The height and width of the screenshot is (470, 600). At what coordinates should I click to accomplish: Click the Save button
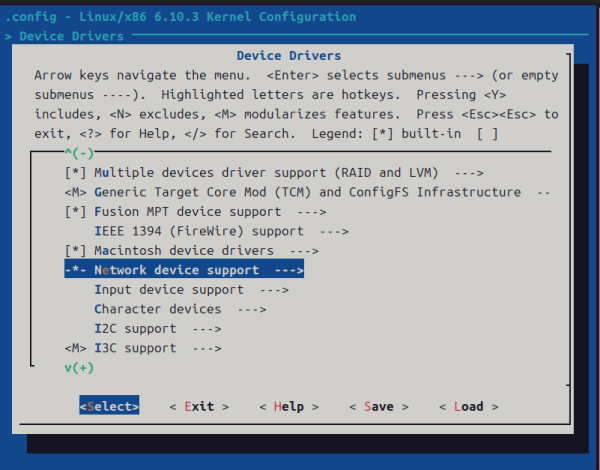point(379,406)
